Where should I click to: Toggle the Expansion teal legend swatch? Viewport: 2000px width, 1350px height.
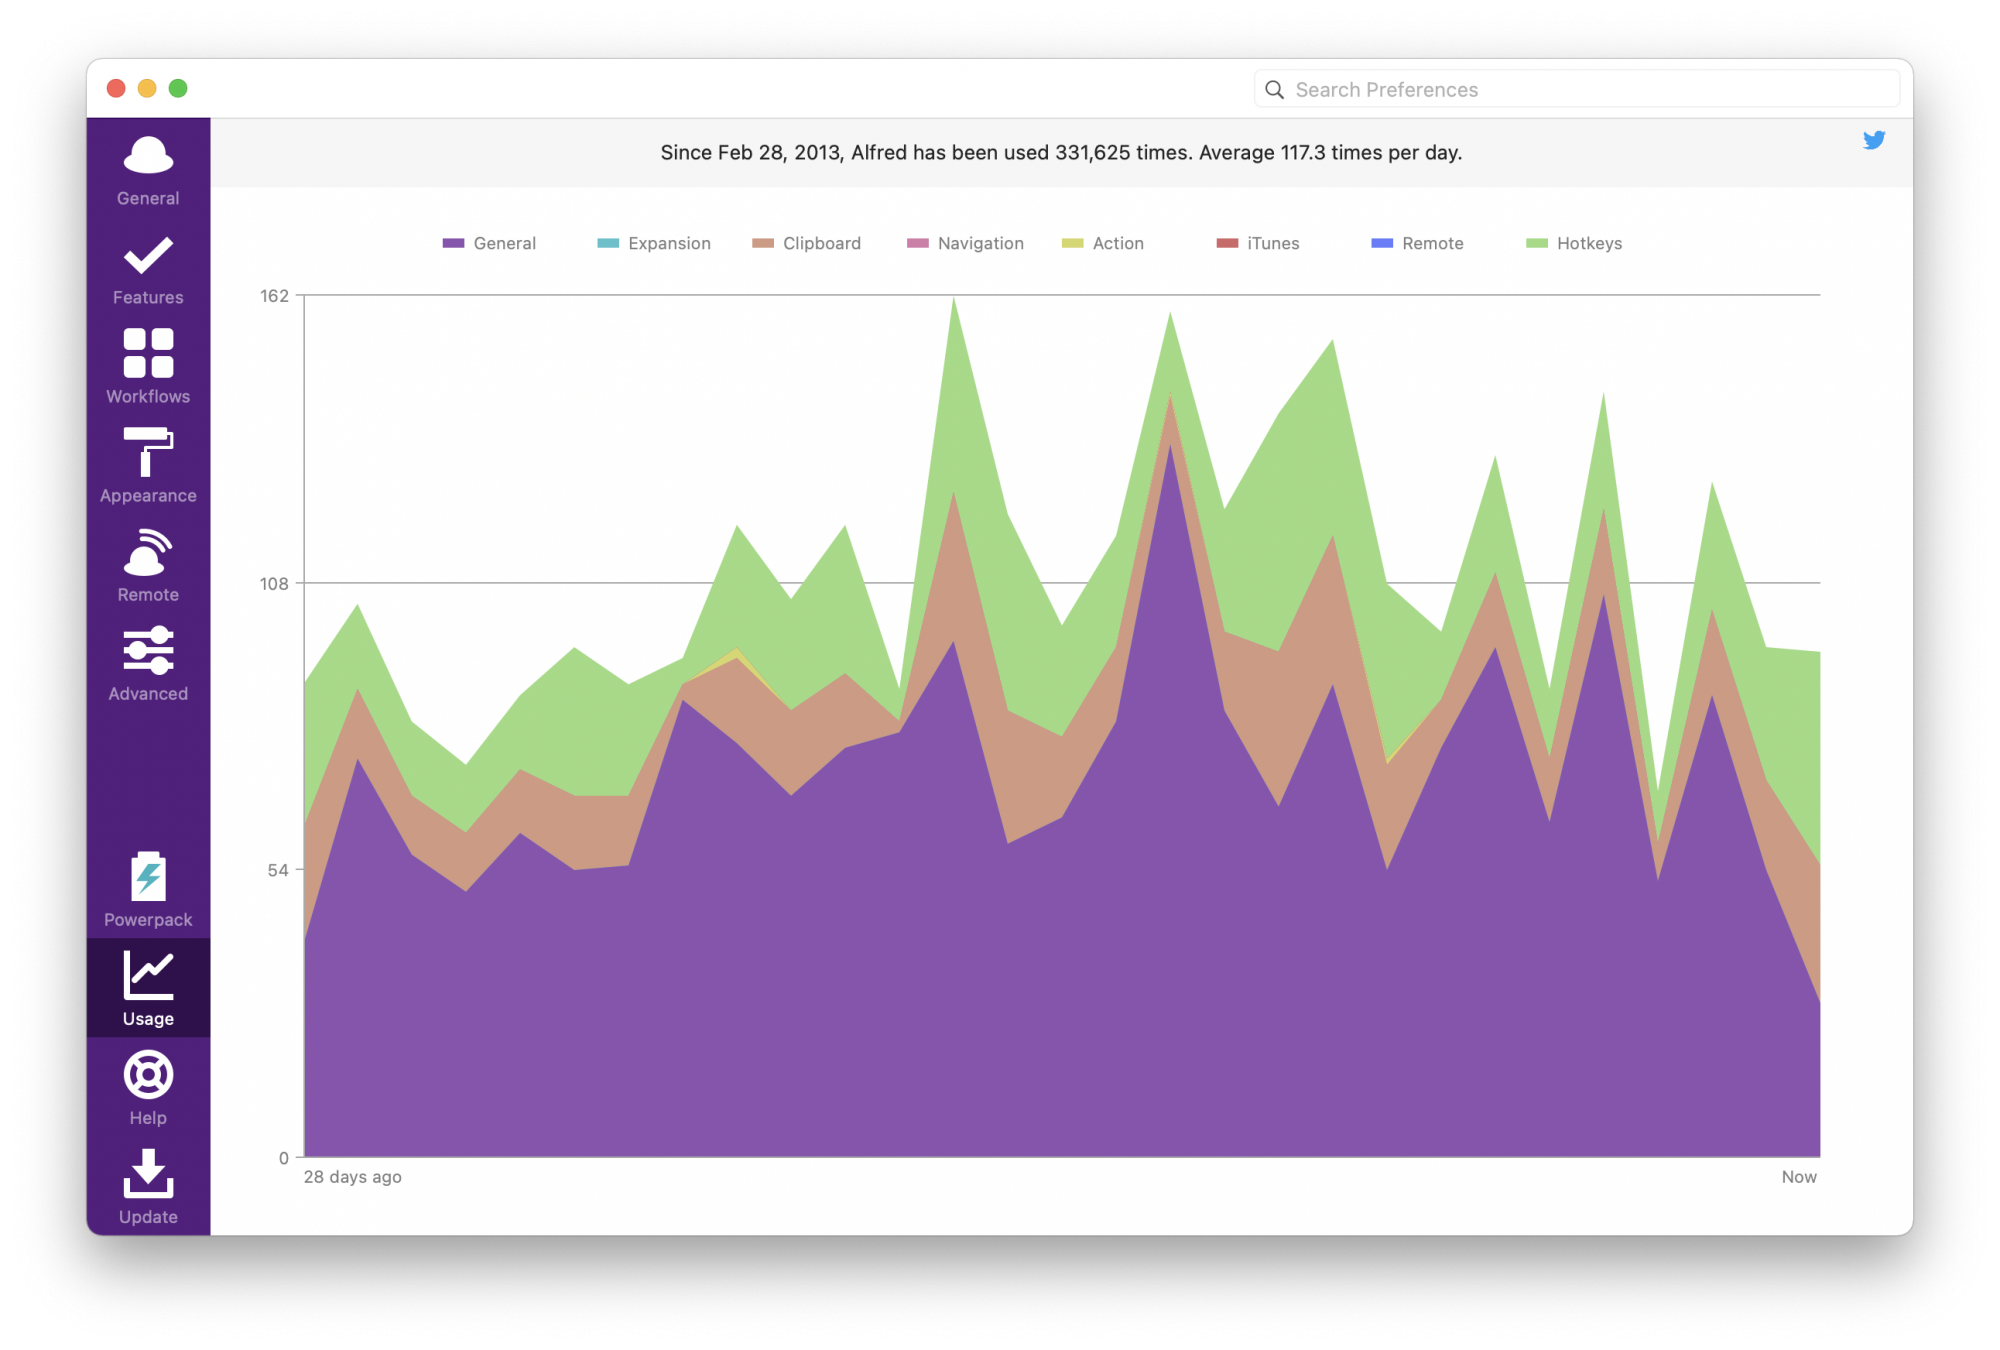coord(608,243)
